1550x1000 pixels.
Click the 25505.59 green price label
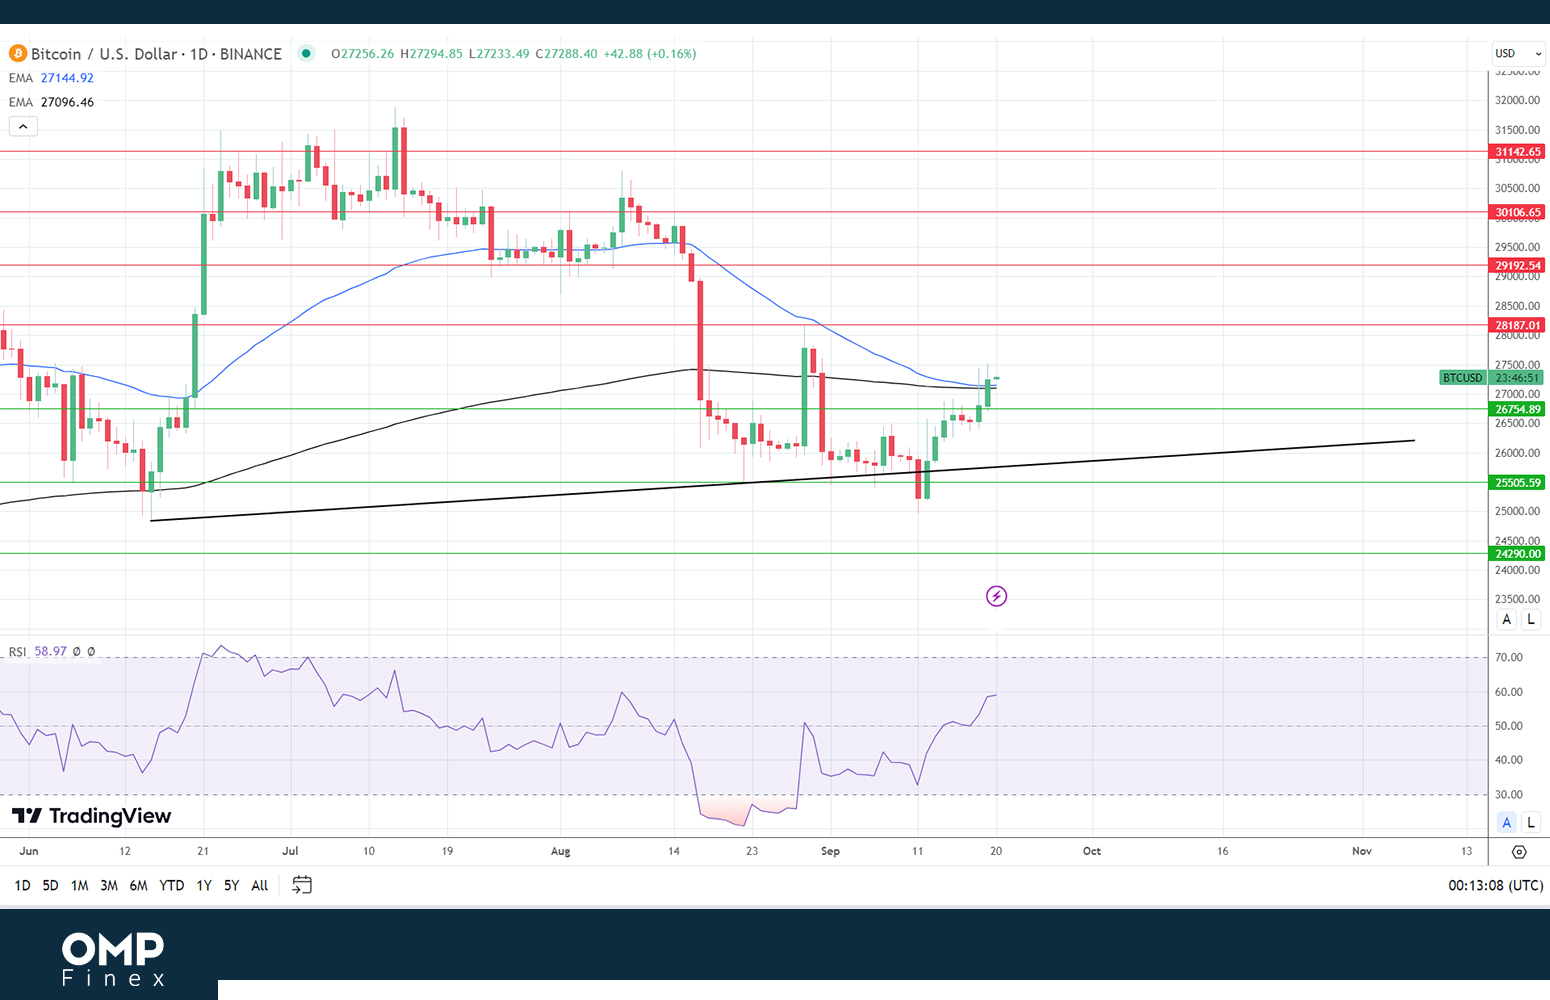click(1518, 482)
